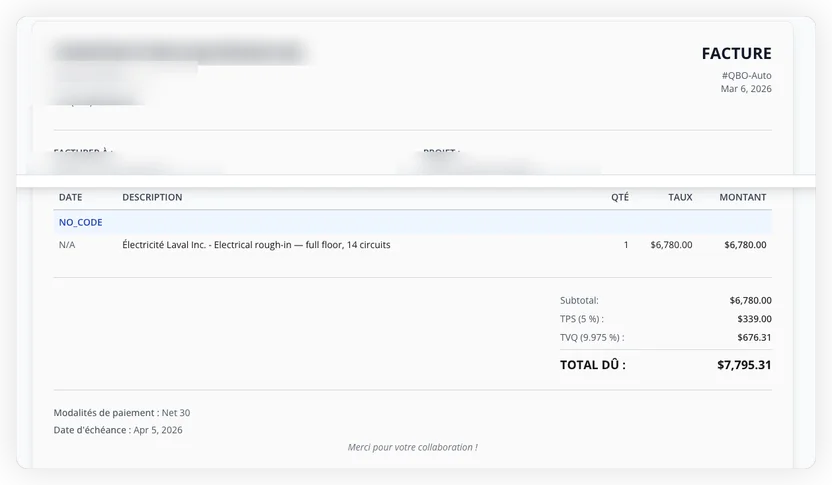832x485 pixels.
Task: Click the quantity value 1 in the line item
Action: pyautogui.click(x=626, y=245)
